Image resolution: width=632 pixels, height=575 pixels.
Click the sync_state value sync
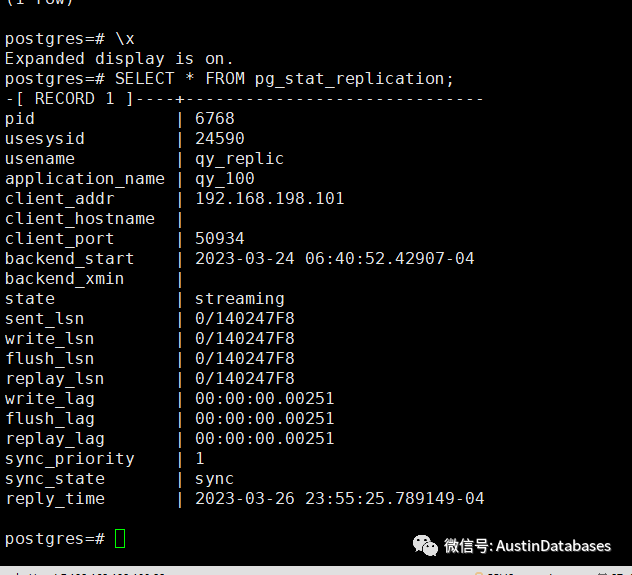click(214, 478)
